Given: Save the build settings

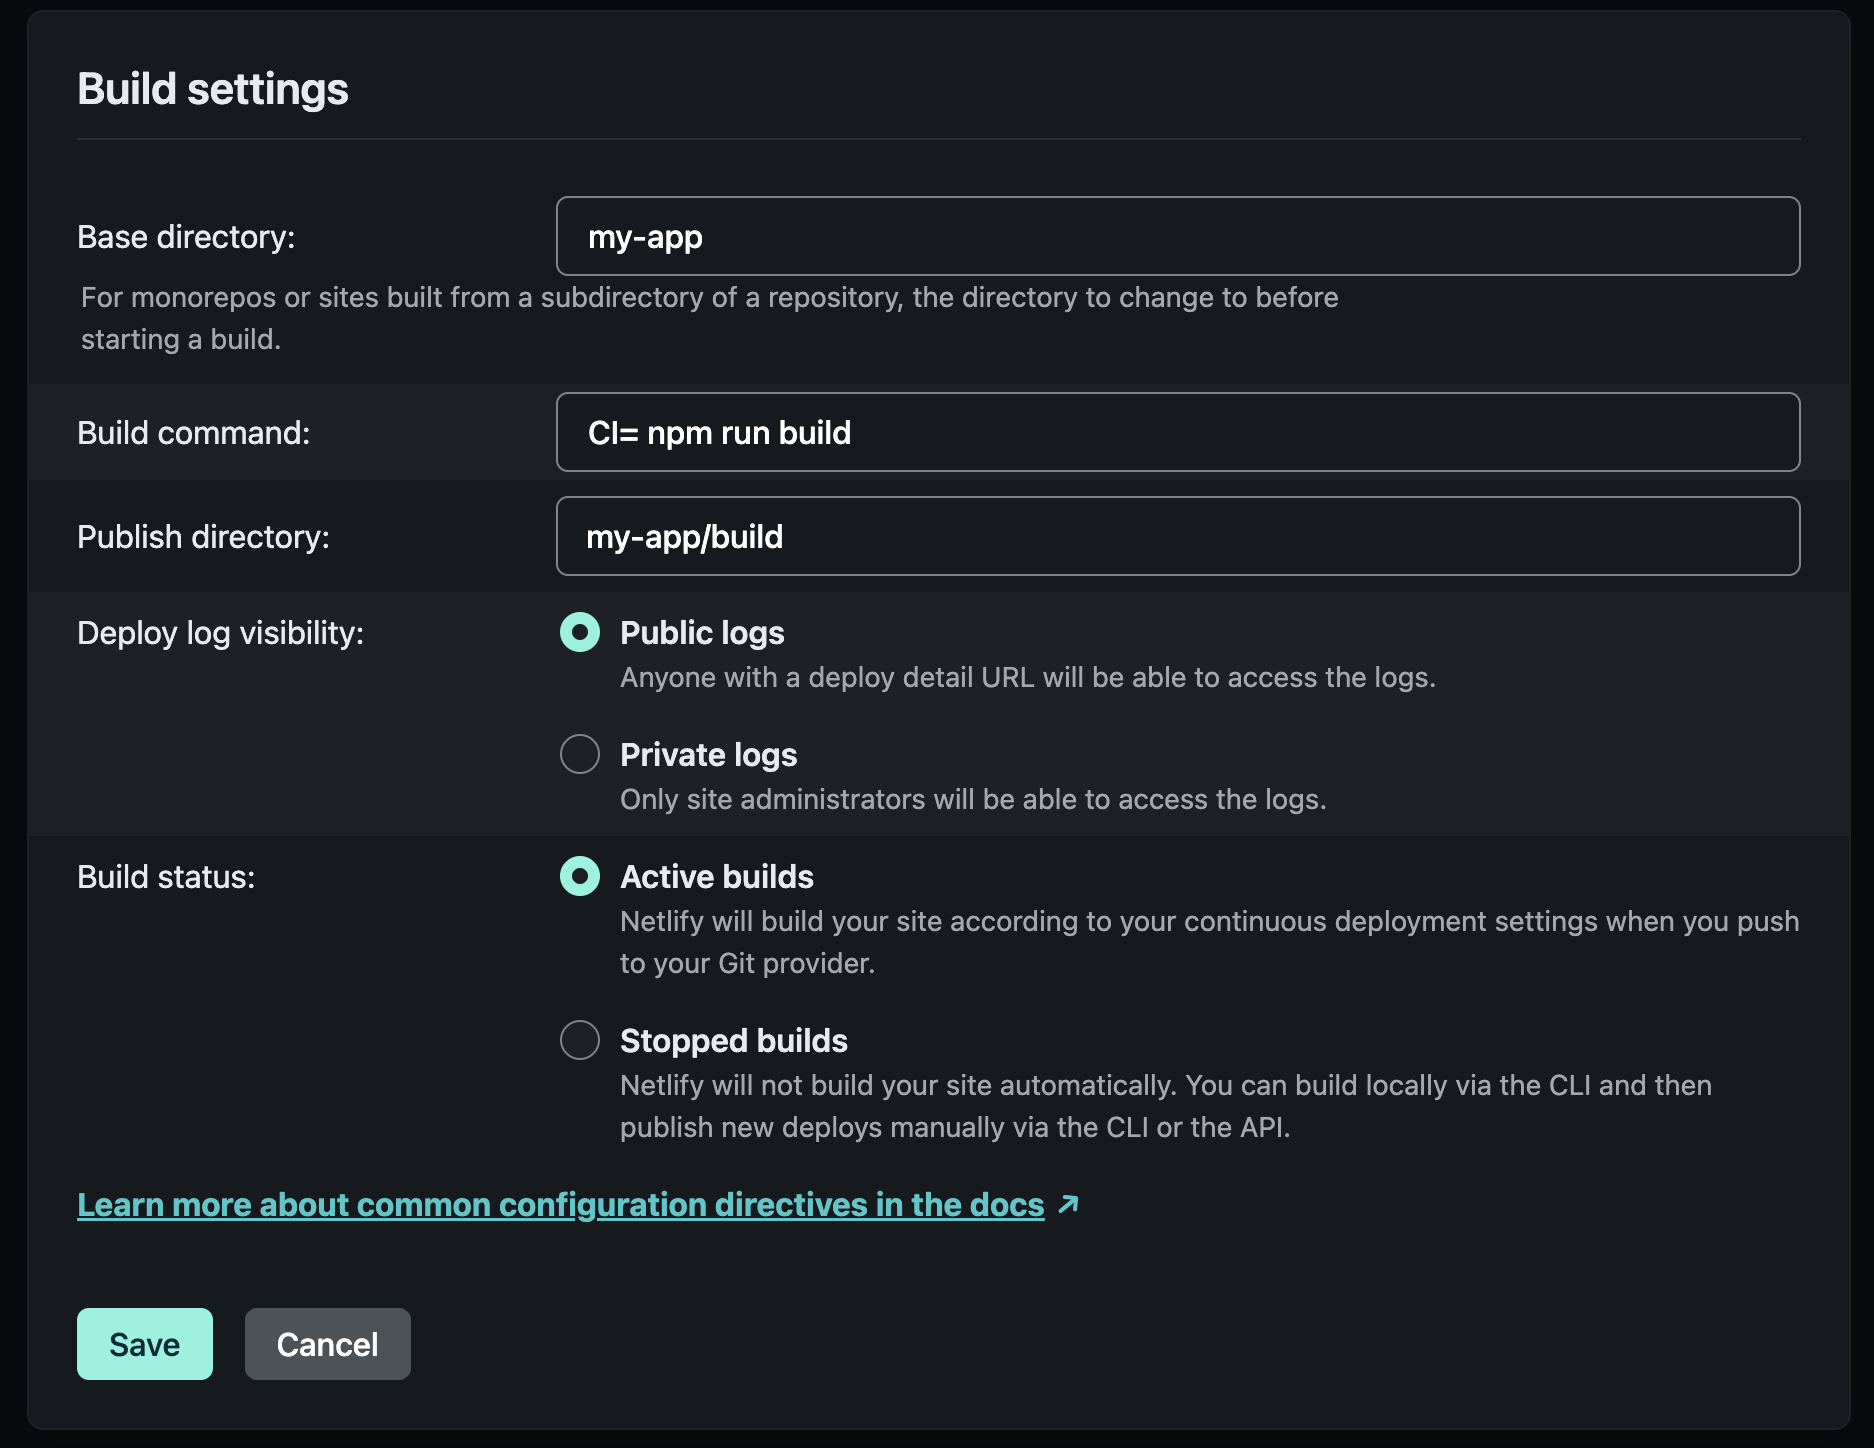Looking at the screenshot, I should coord(145,1344).
